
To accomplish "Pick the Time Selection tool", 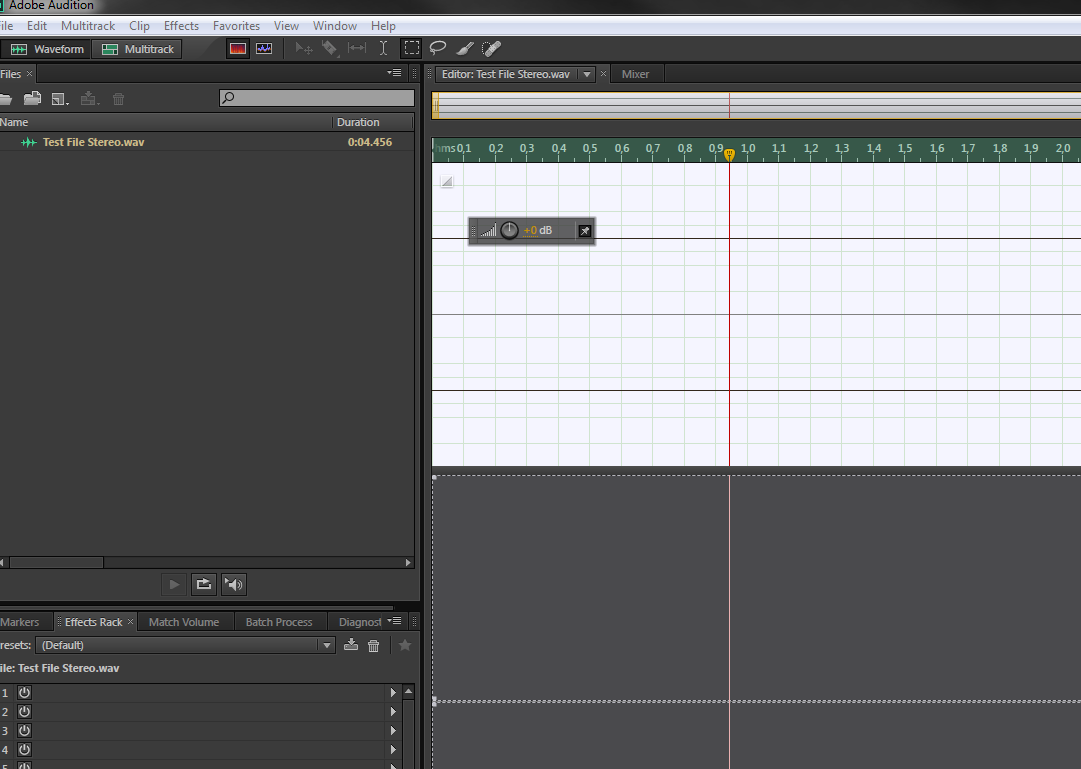I will (x=383, y=48).
